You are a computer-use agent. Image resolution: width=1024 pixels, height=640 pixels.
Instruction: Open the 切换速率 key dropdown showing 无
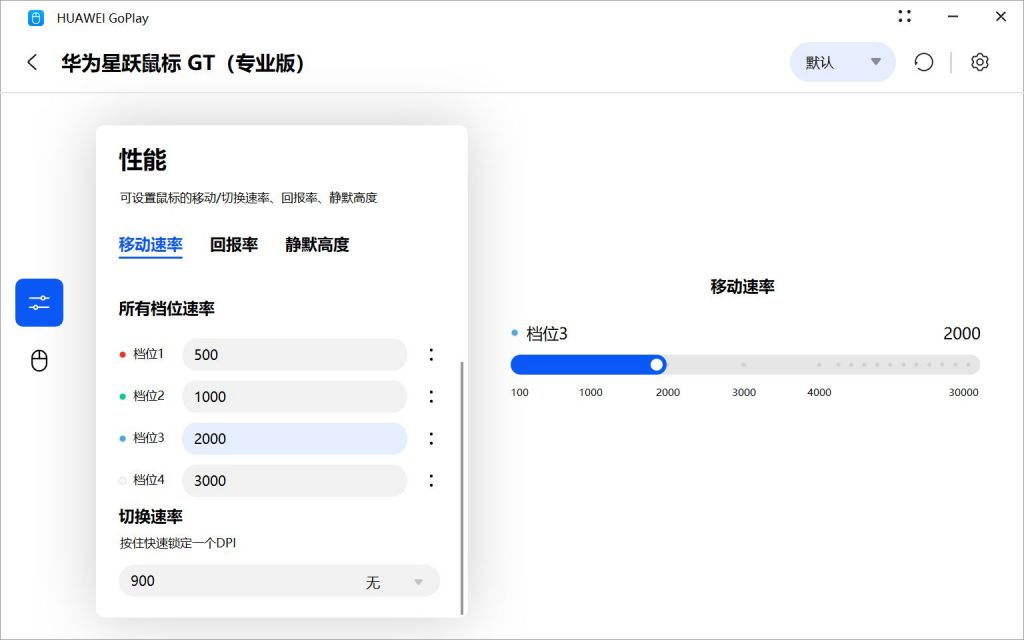(x=395, y=582)
